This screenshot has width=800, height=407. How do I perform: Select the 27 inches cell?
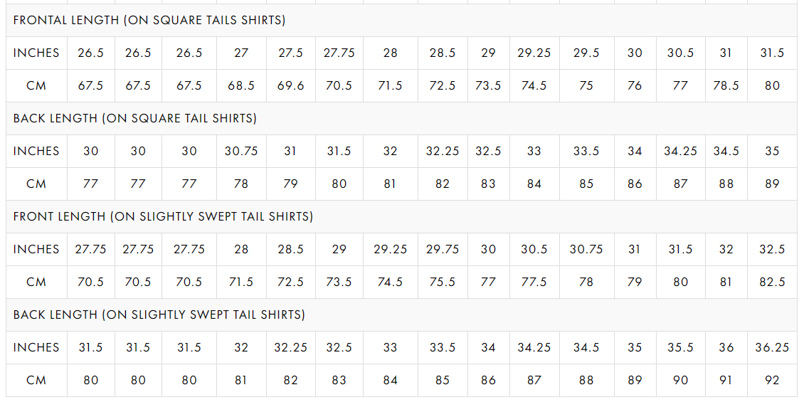[x=241, y=53]
